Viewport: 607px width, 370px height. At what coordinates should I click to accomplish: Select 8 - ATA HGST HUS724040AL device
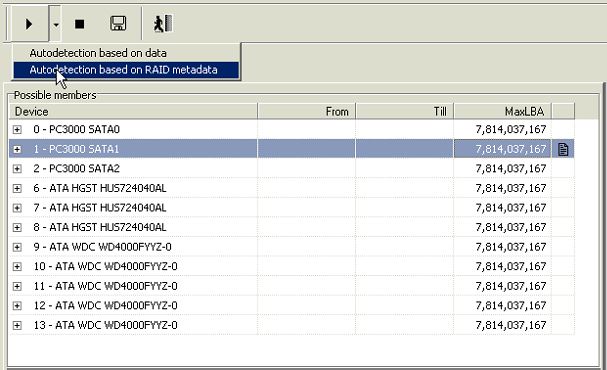pos(99,227)
